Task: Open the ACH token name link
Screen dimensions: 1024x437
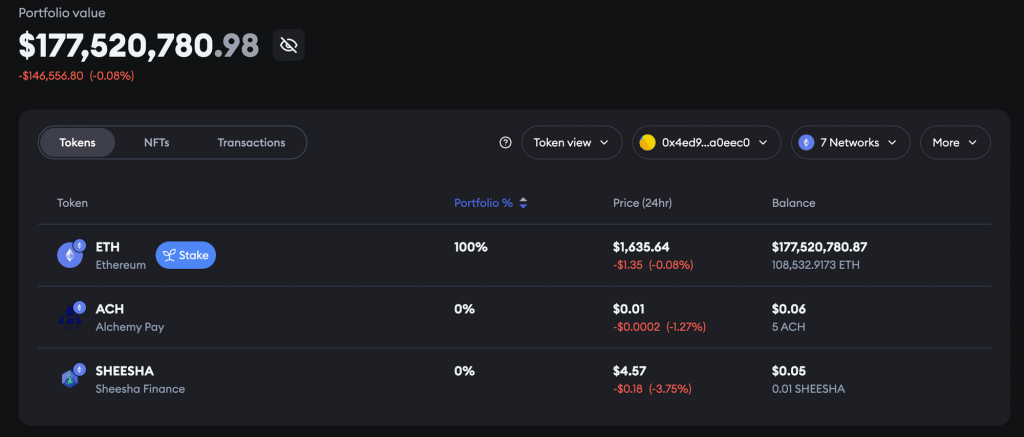Action: (x=110, y=309)
